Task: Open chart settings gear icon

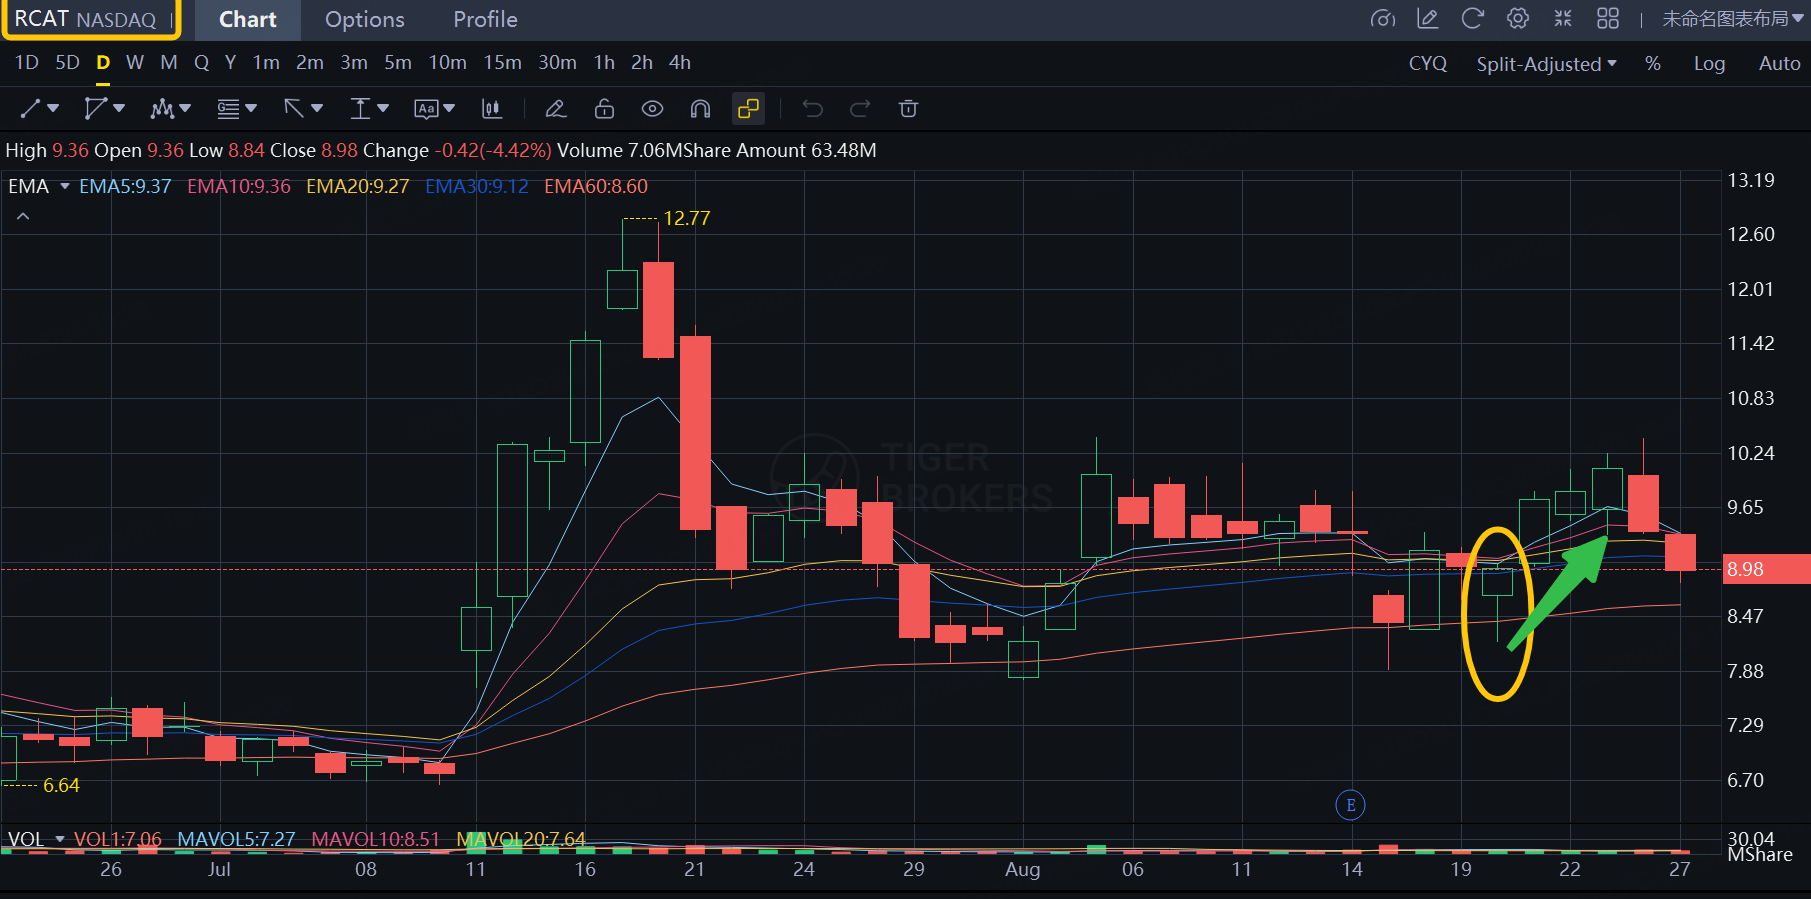Action: coord(1518,19)
